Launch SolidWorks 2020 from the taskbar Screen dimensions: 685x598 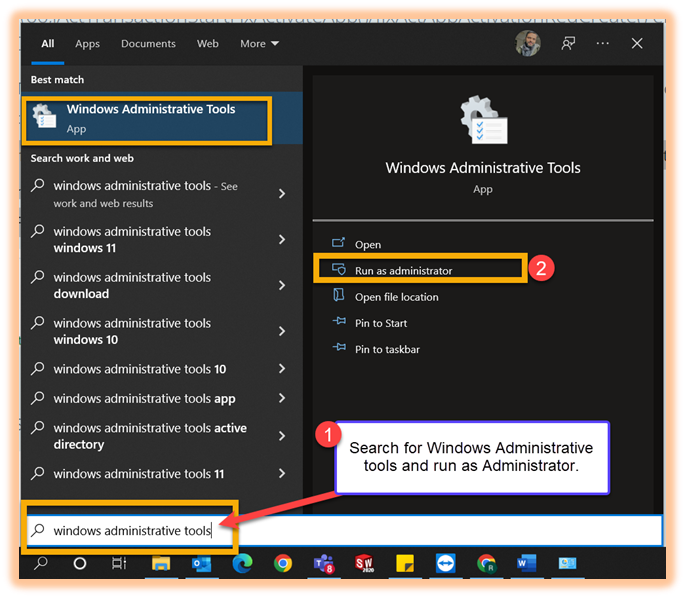click(x=364, y=564)
